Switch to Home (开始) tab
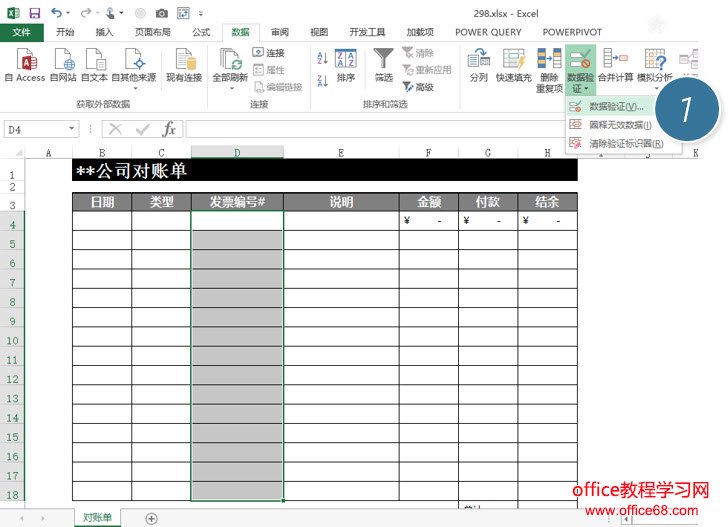The height and width of the screenshot is (527, 728). [65, 32]
